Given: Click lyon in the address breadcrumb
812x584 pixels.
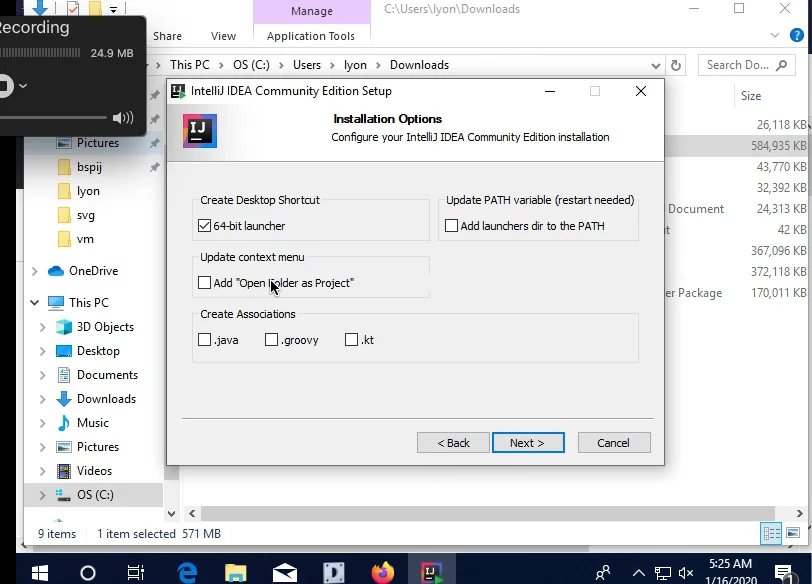Looking at the screenshot, I should pos(355,65).
